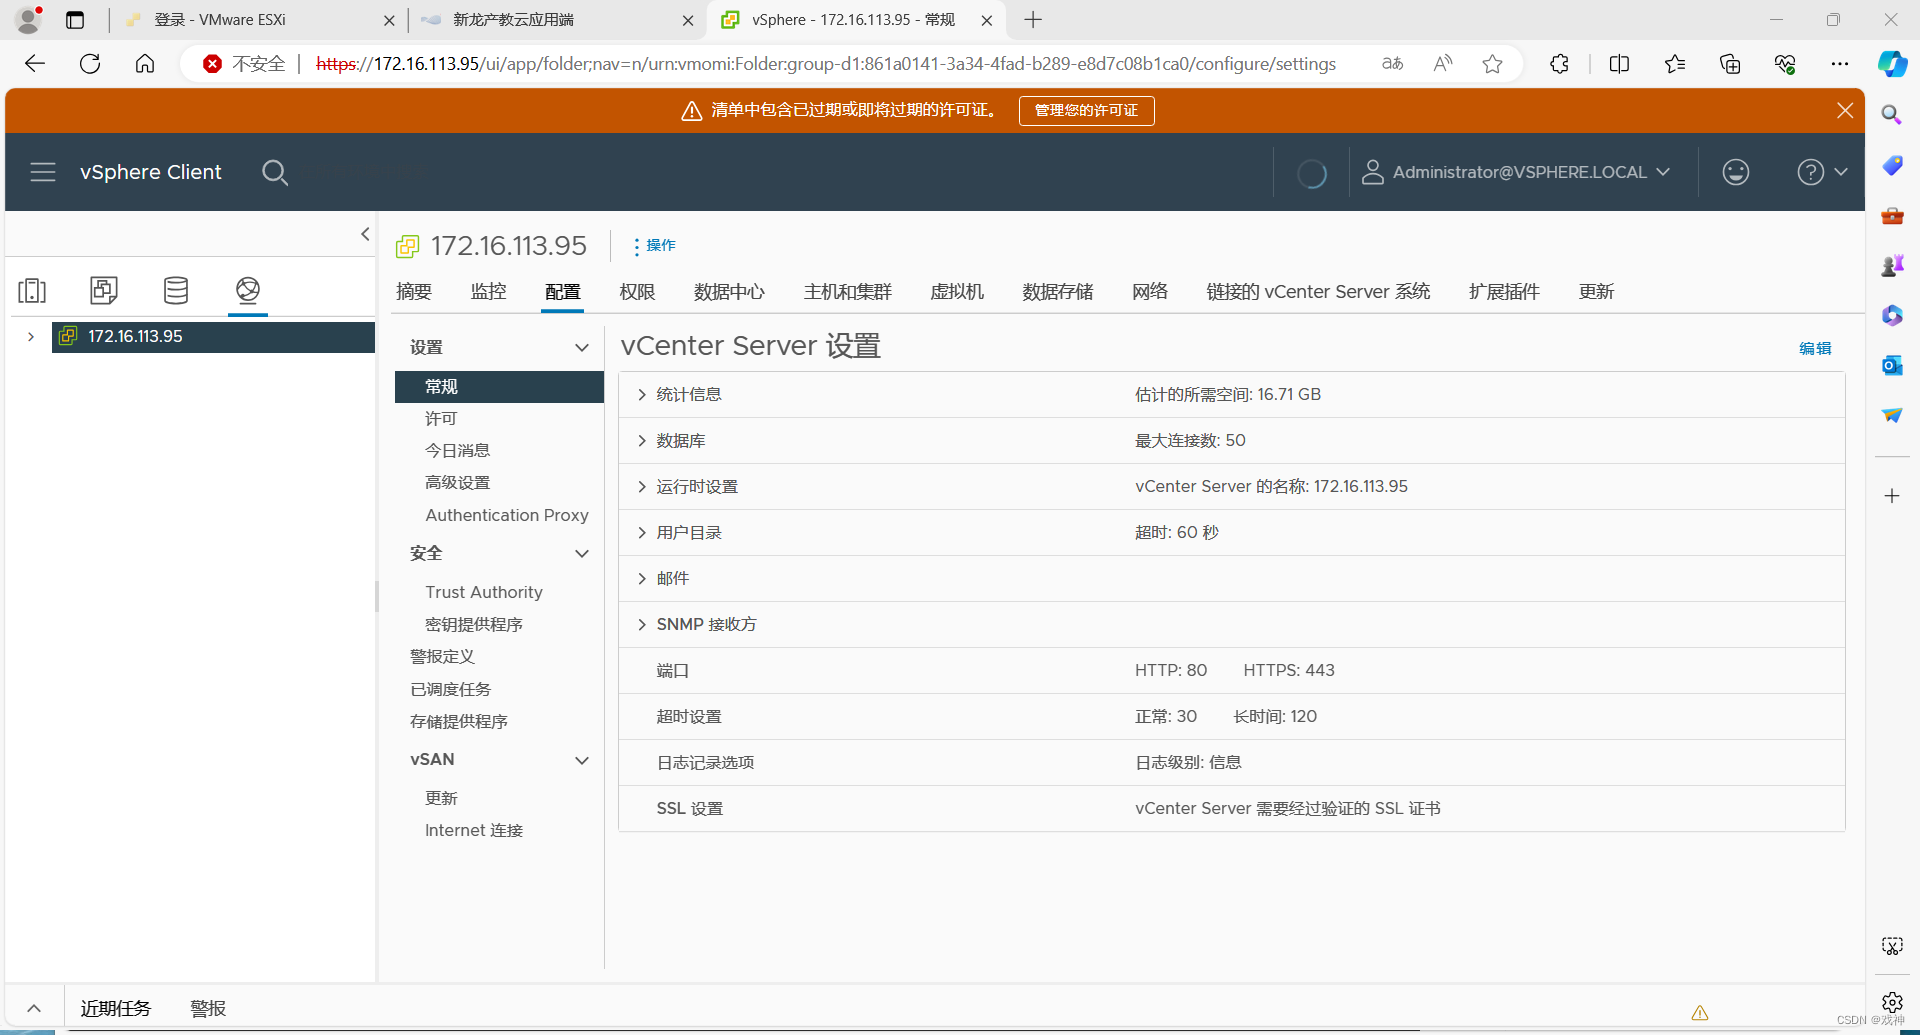The height and width of the screenshot is (1035, 1920).
Task: Switch to the 监控 tab
Action: (488, 291)
